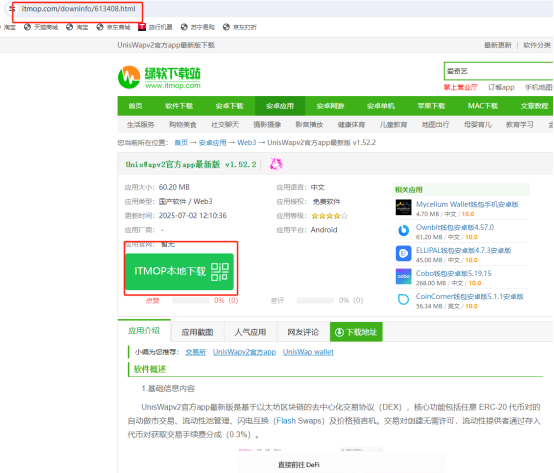The image size is (554, 473).
Task: Select the 影音播放 subcategory
Action: click(309, 125)
